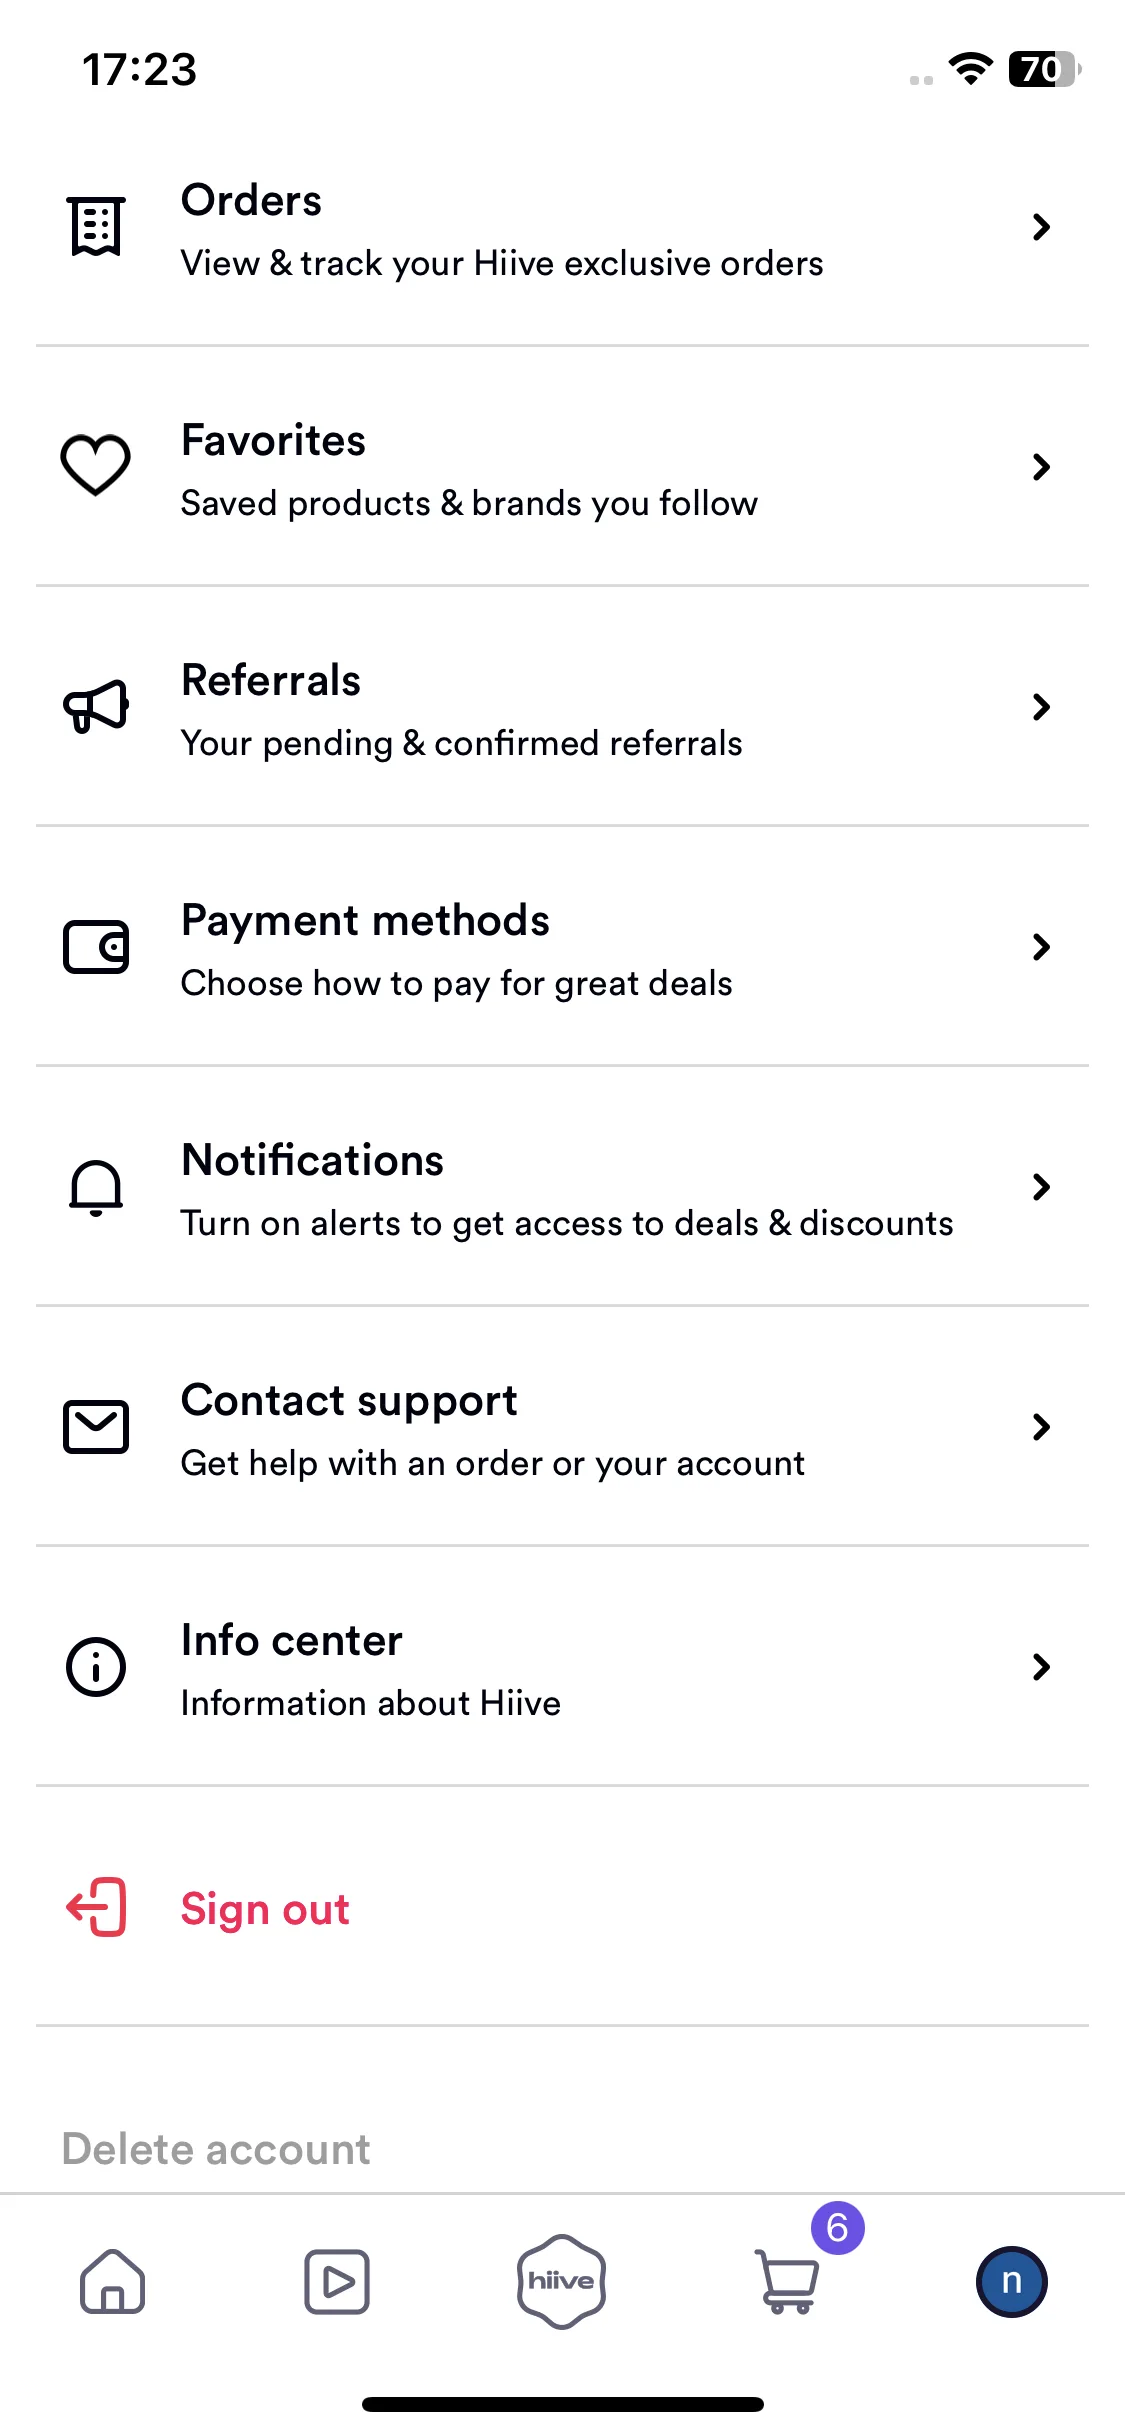Open the hiive hexagon logo tab
This screenshot has height=2436, width=1125.
(x=562, y=2281)
